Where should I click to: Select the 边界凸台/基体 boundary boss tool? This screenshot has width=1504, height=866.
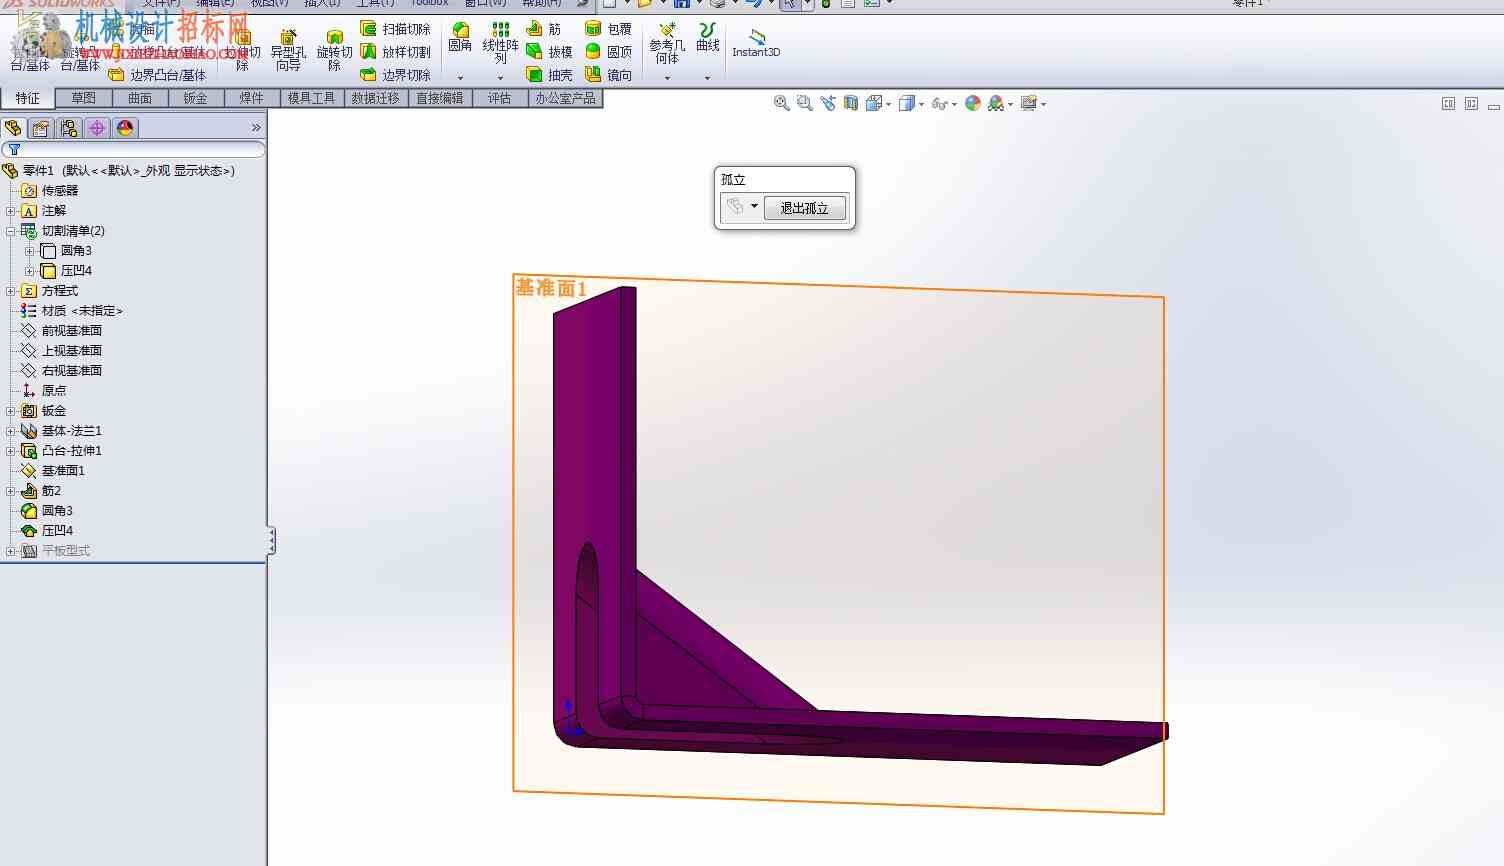(157, 75)
